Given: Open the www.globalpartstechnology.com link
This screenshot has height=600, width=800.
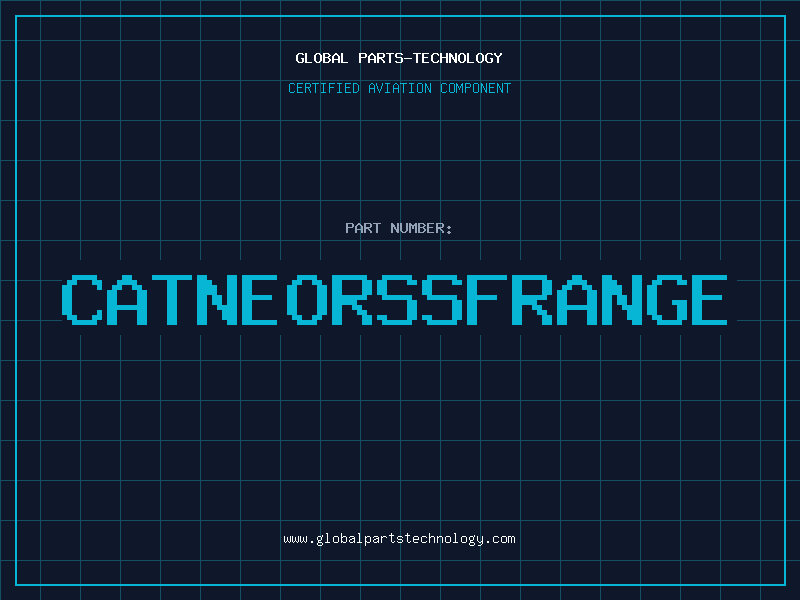Looking at the screenshot, I should pyautogui.click(x=399, y=539).
